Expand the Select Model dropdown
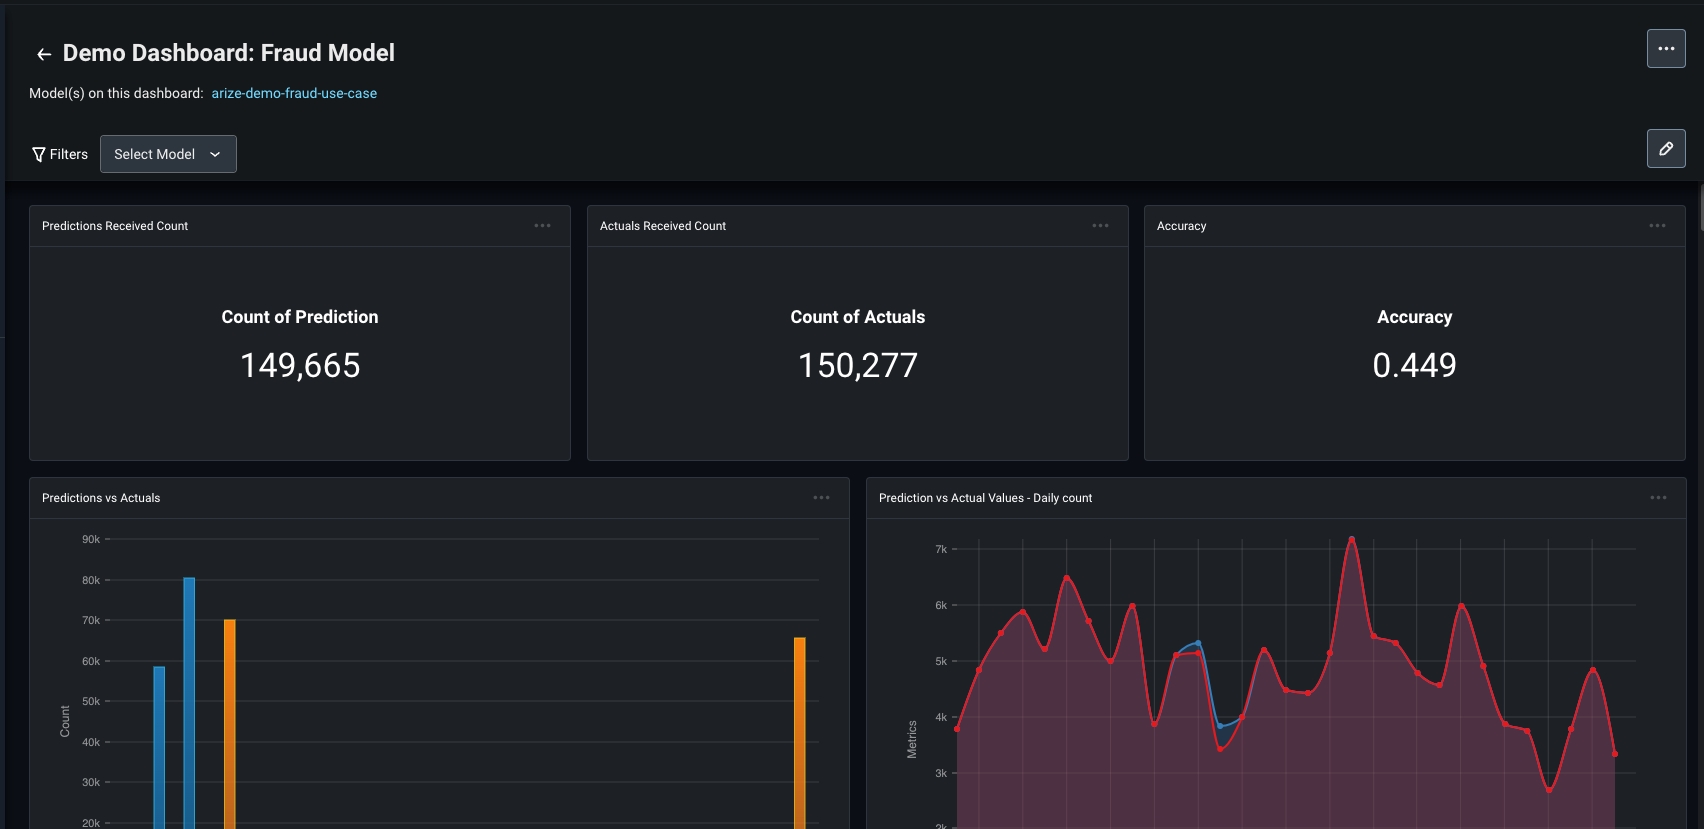The image size is (1704, 829). [x=168, y=154]
